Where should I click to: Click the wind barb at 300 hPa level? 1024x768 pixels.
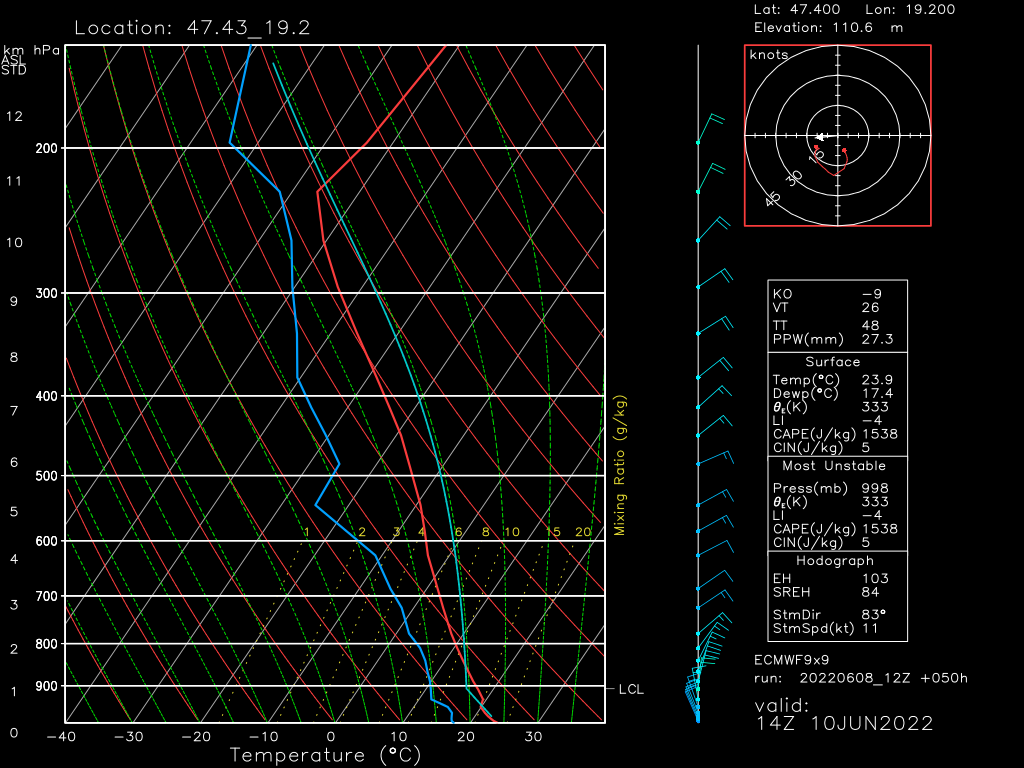pyautogui.click(x=711, y=279)
